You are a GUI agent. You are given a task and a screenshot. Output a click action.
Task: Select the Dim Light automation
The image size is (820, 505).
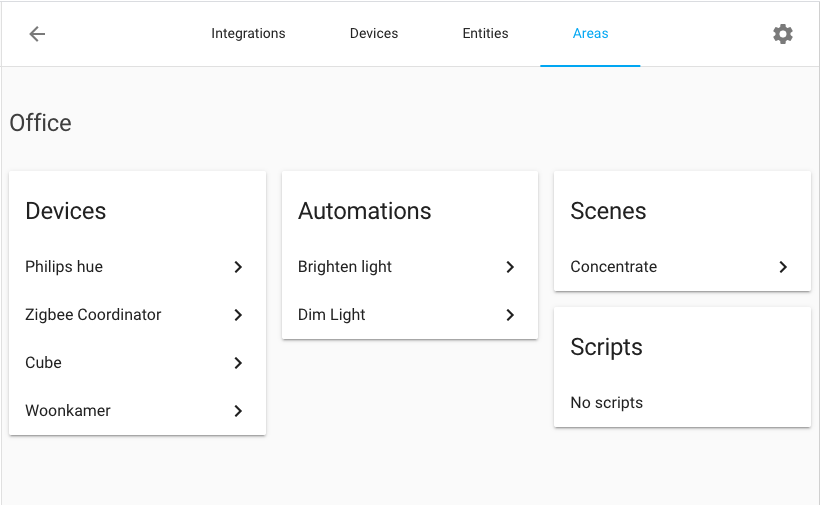[x=332, y=315]
